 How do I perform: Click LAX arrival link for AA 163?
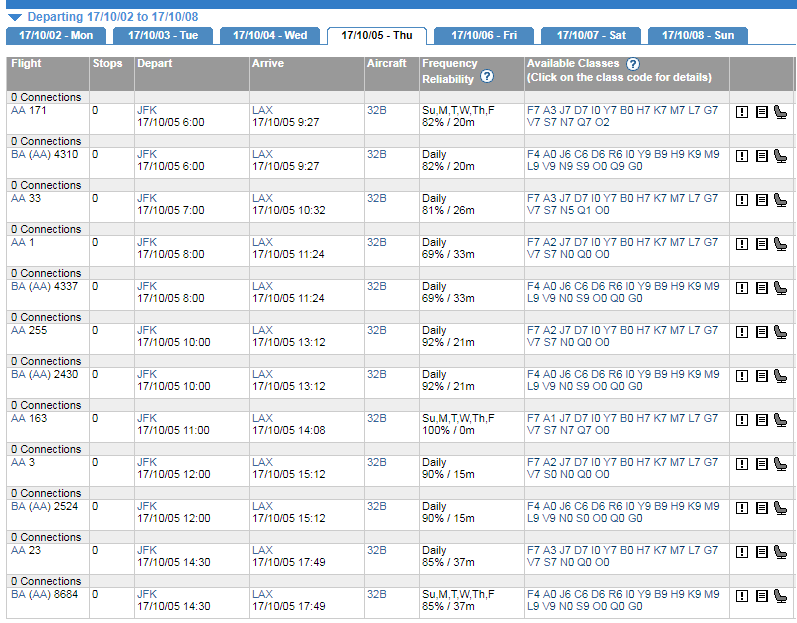262,418
